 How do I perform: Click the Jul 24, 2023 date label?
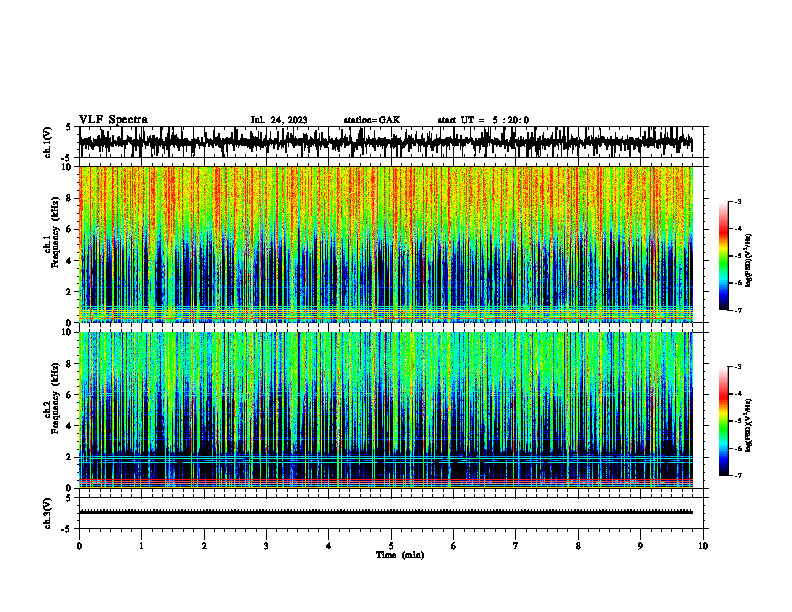point(279,120)
